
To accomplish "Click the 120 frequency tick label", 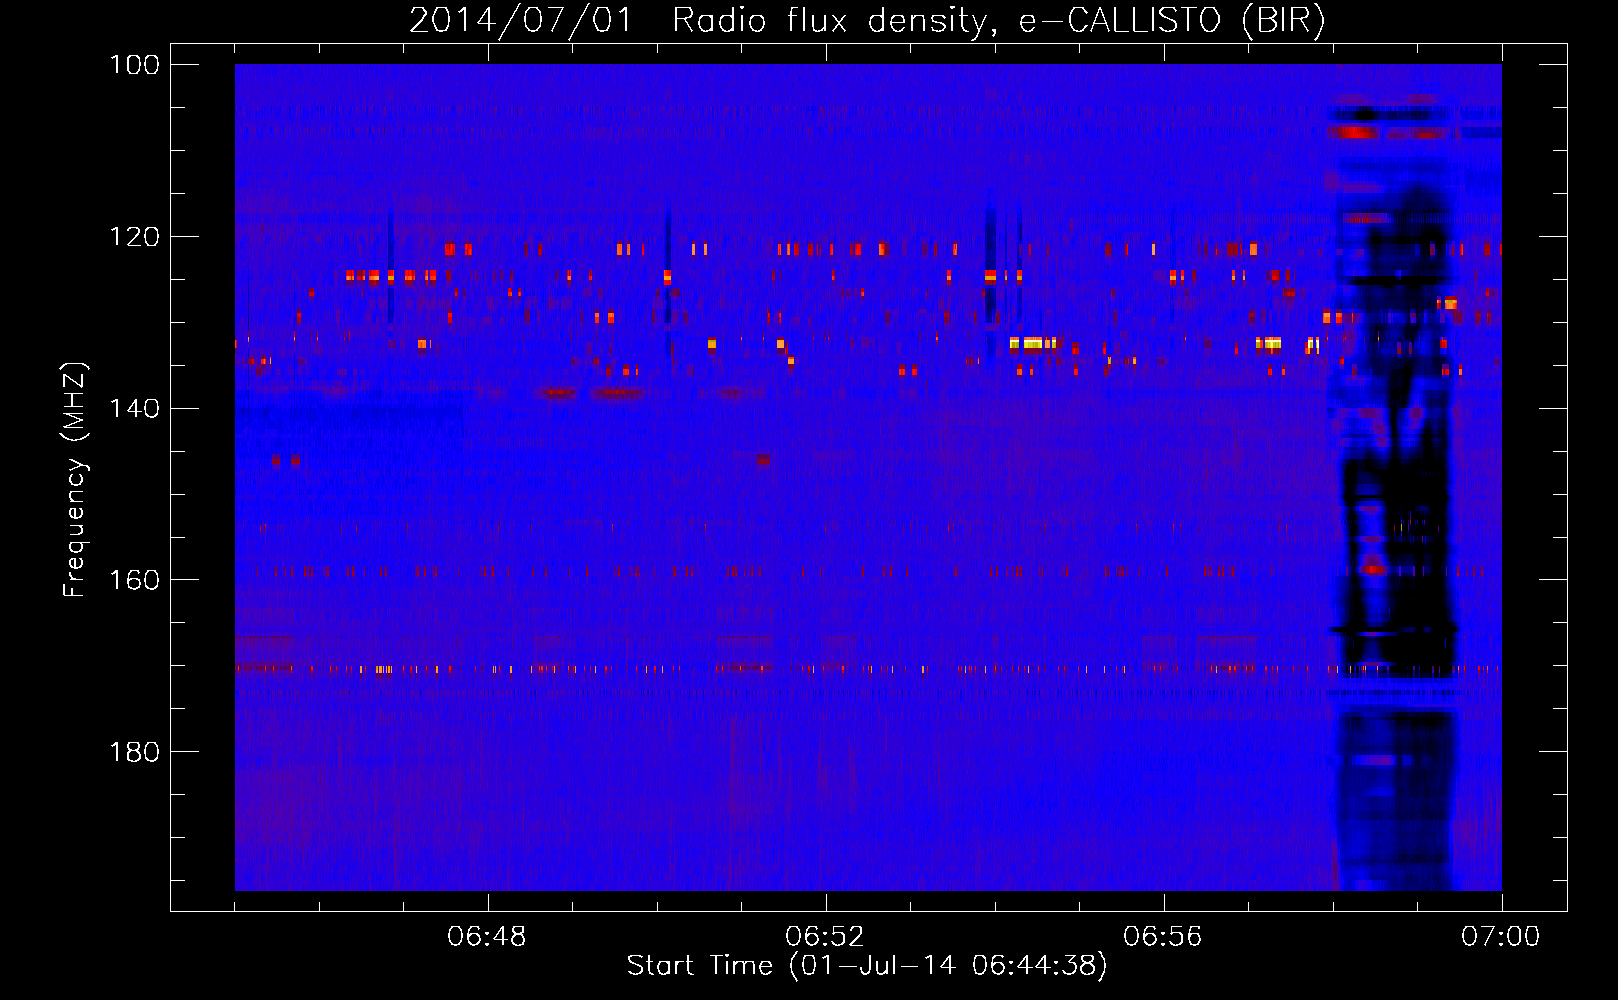I will point(135,237).
